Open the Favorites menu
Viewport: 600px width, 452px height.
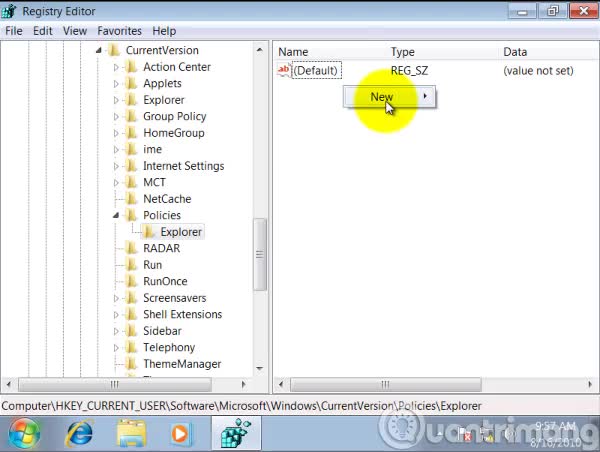click(119, 31)
